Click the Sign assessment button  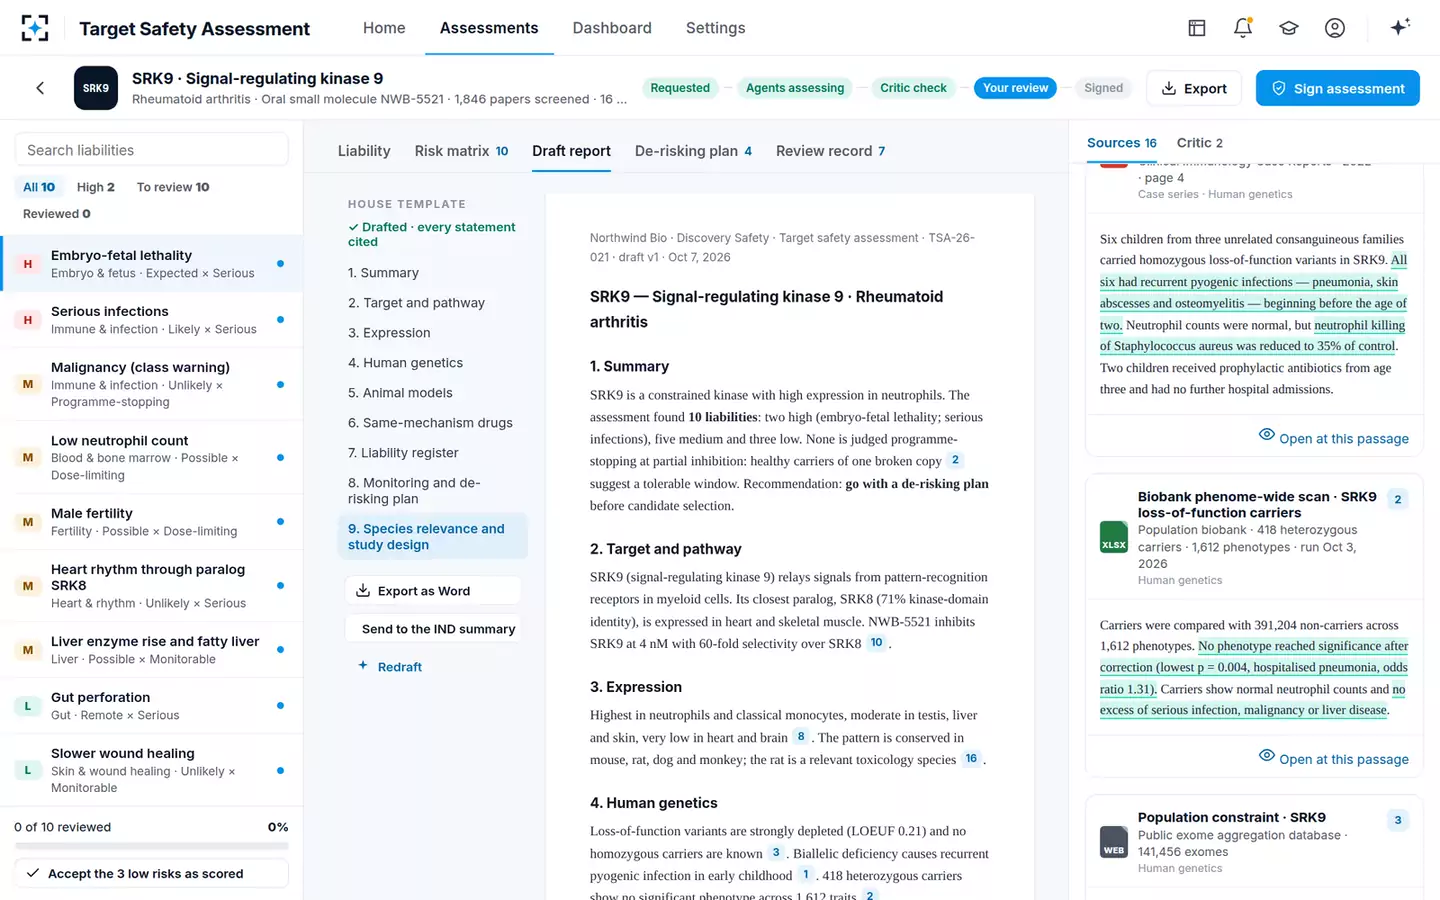(1338, 88)
